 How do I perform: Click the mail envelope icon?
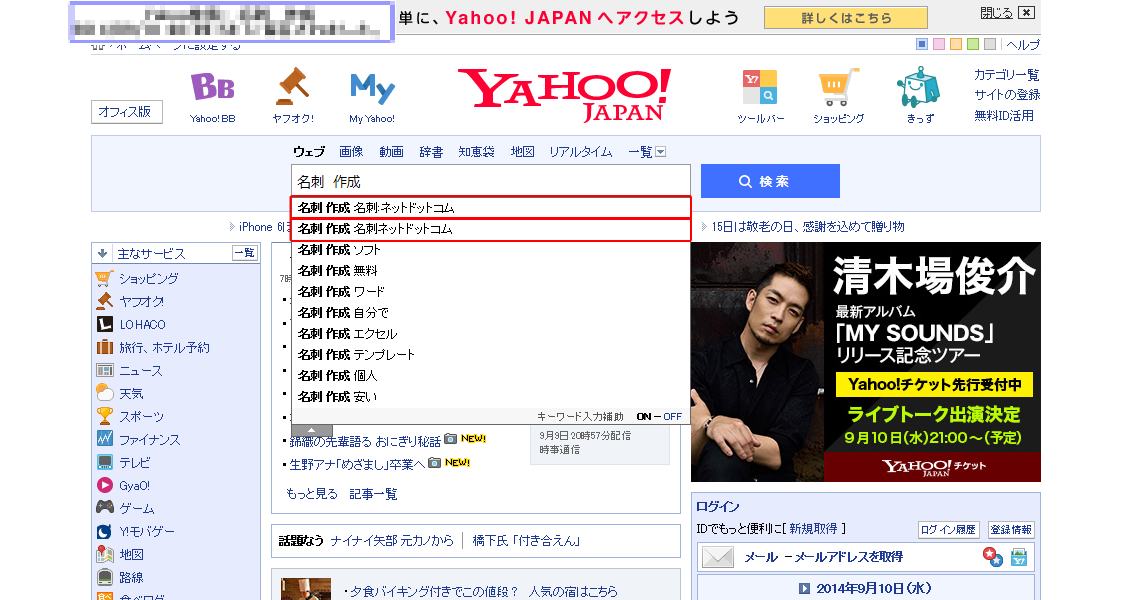point(718,557)
